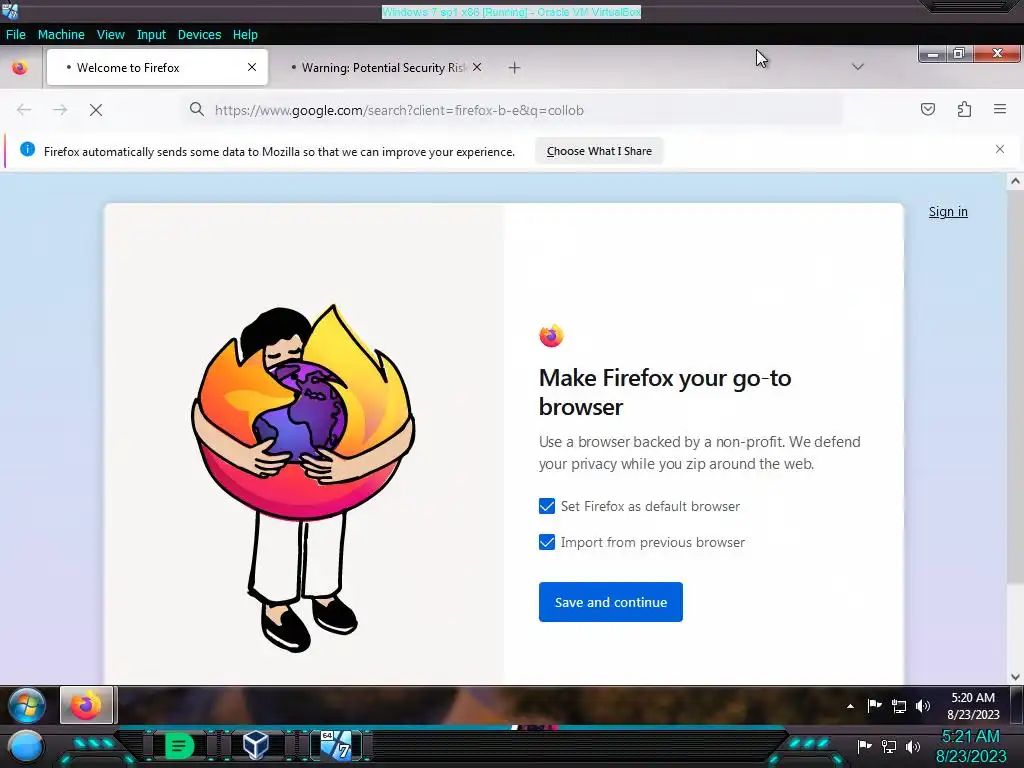This screenshot has height=768, width=1024.
Task: Click Save and continue button
Action: 611,602
